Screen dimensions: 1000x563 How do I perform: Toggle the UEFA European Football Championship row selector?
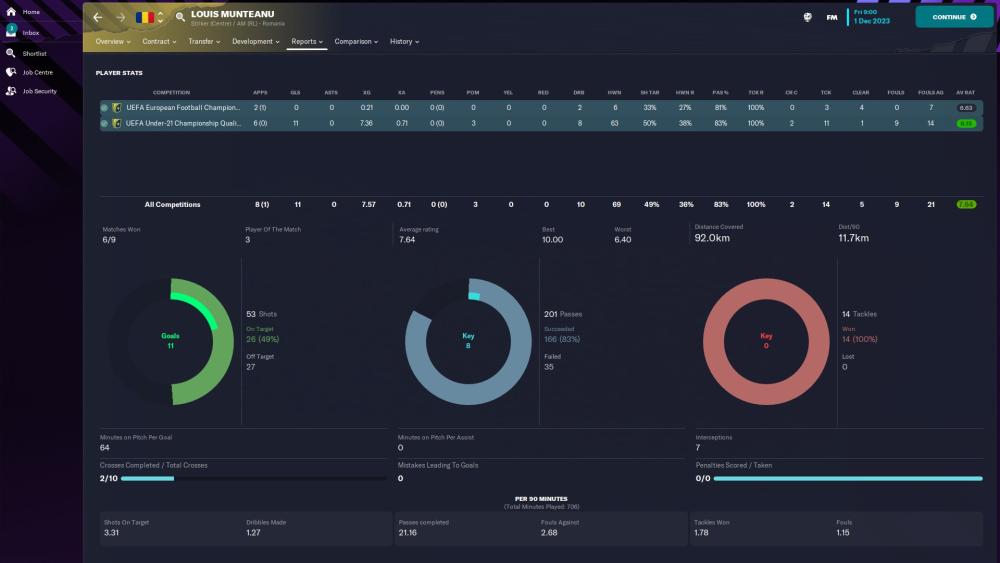tap(104, 107)
